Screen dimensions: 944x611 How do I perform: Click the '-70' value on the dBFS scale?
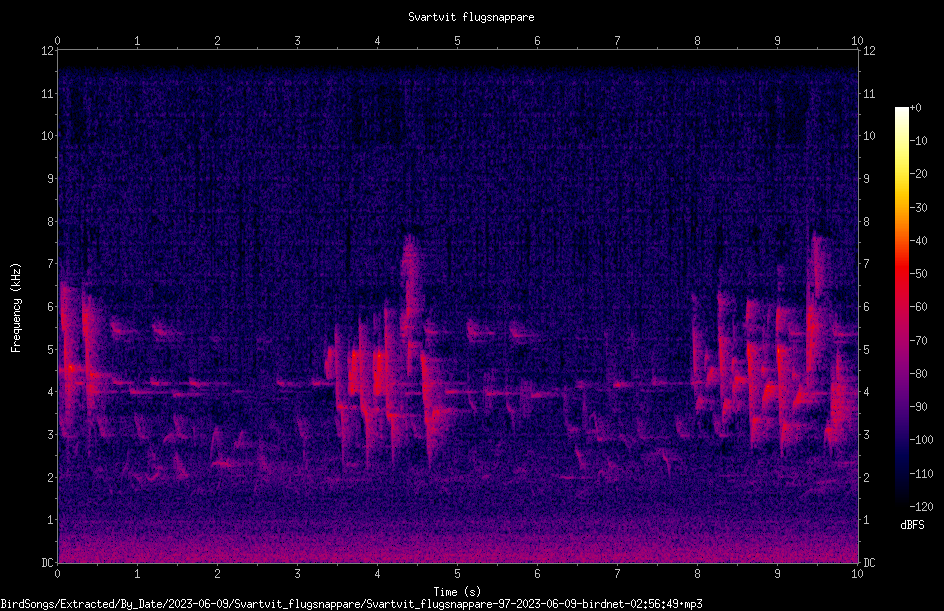919,341
